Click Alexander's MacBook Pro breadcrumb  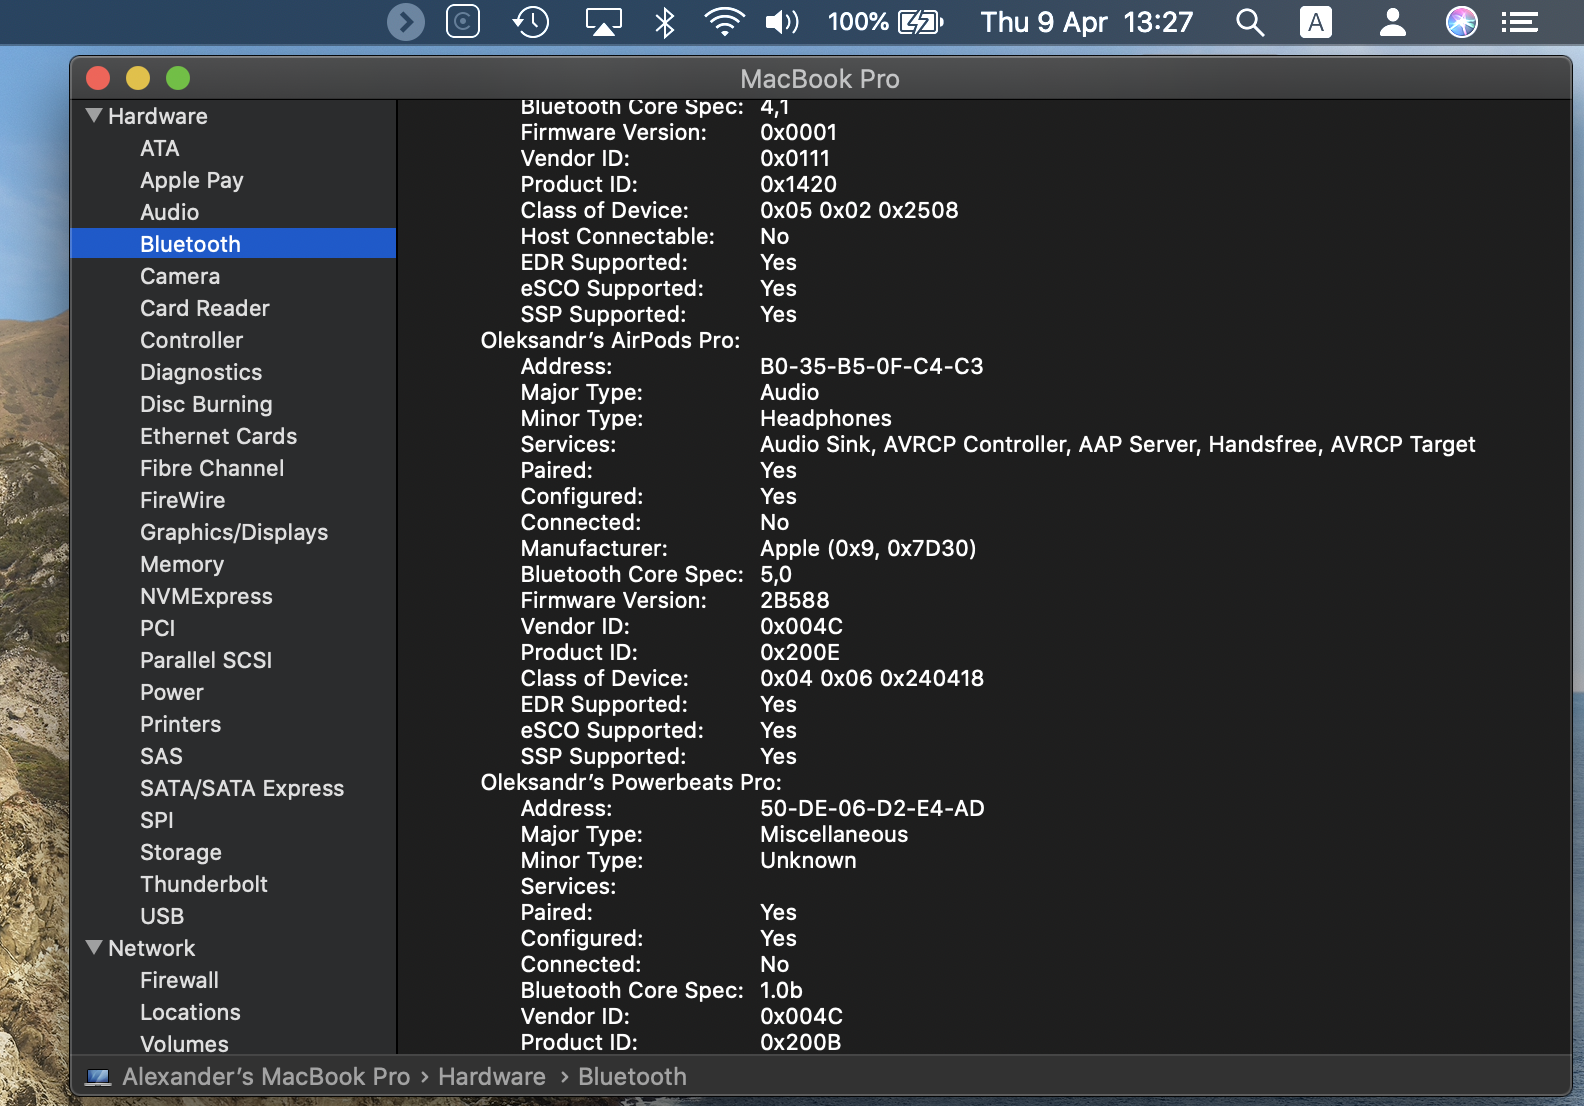pyautogui.click(x=266, y=1077)
